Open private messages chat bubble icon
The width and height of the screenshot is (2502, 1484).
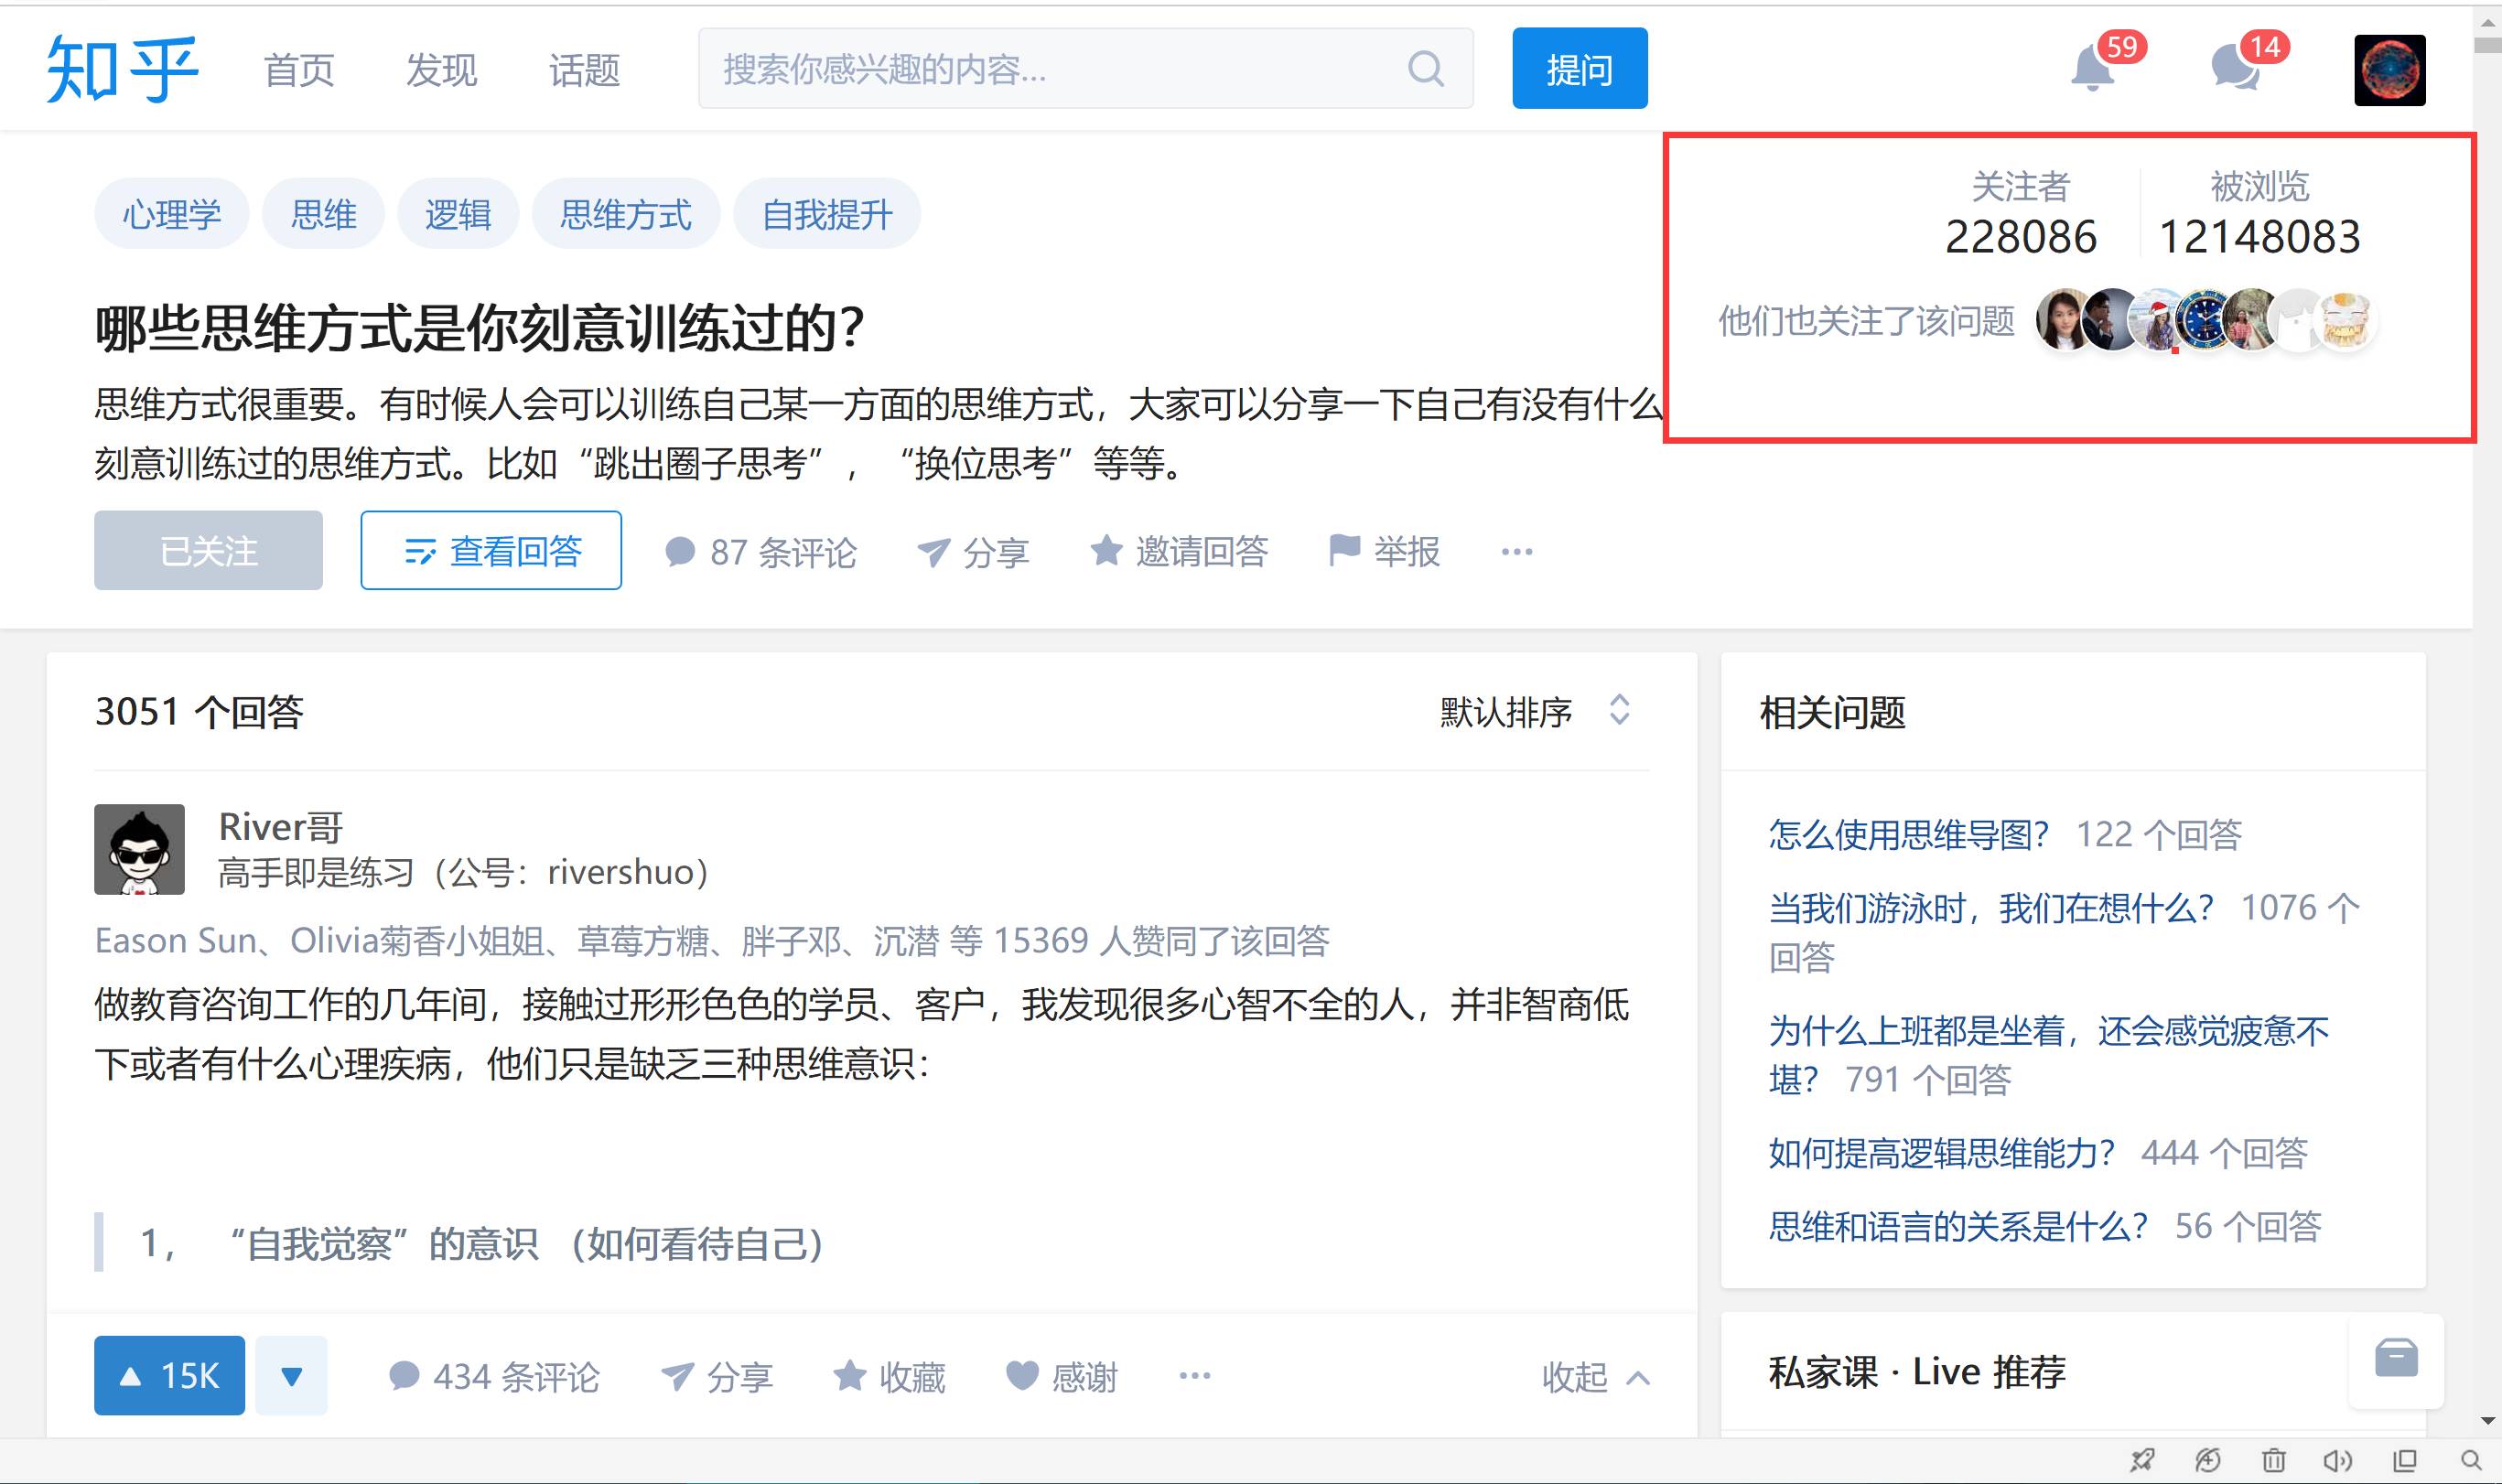click(2235, 70)
